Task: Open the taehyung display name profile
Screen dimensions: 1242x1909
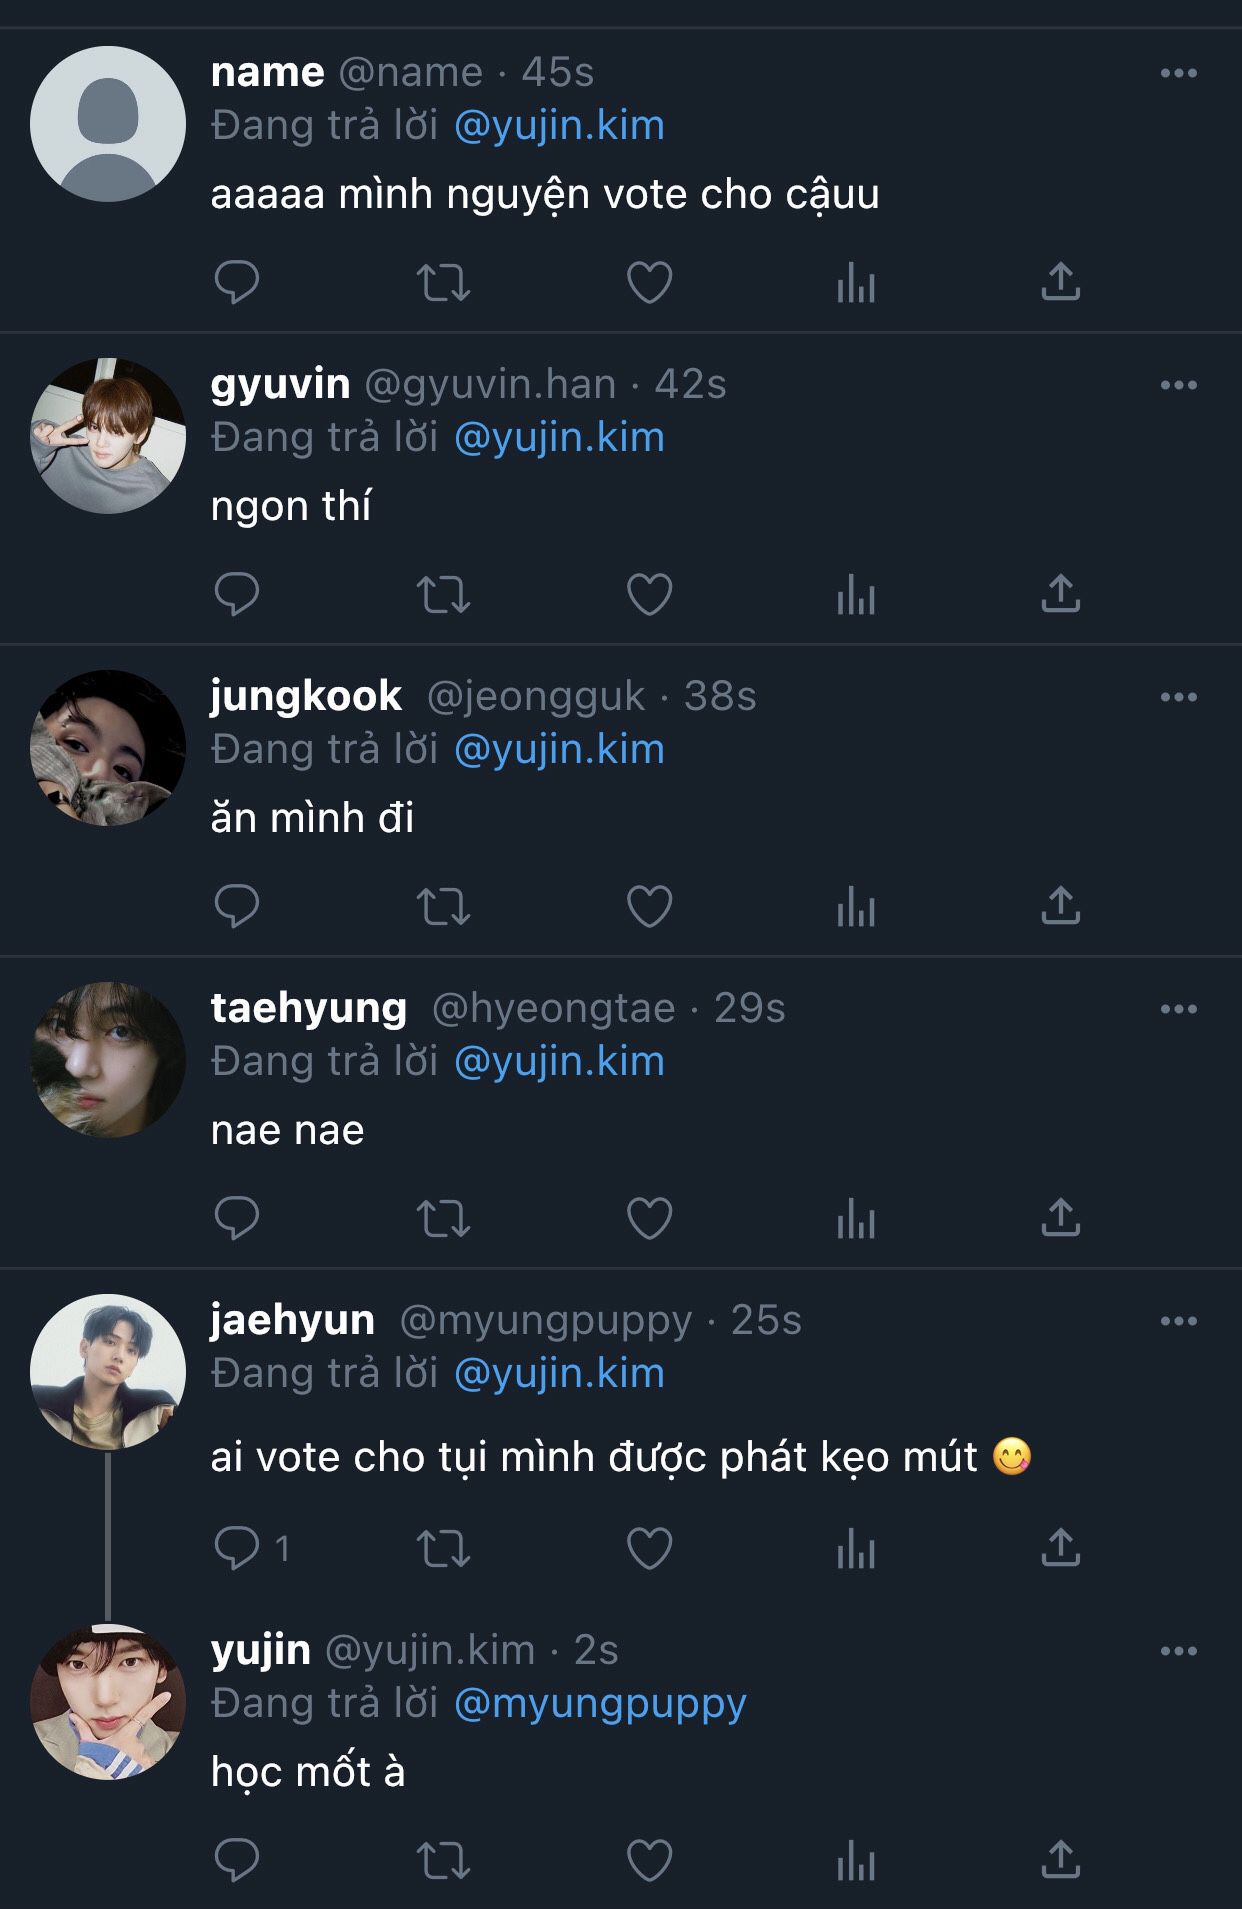Action: [x=308, y=1008]
